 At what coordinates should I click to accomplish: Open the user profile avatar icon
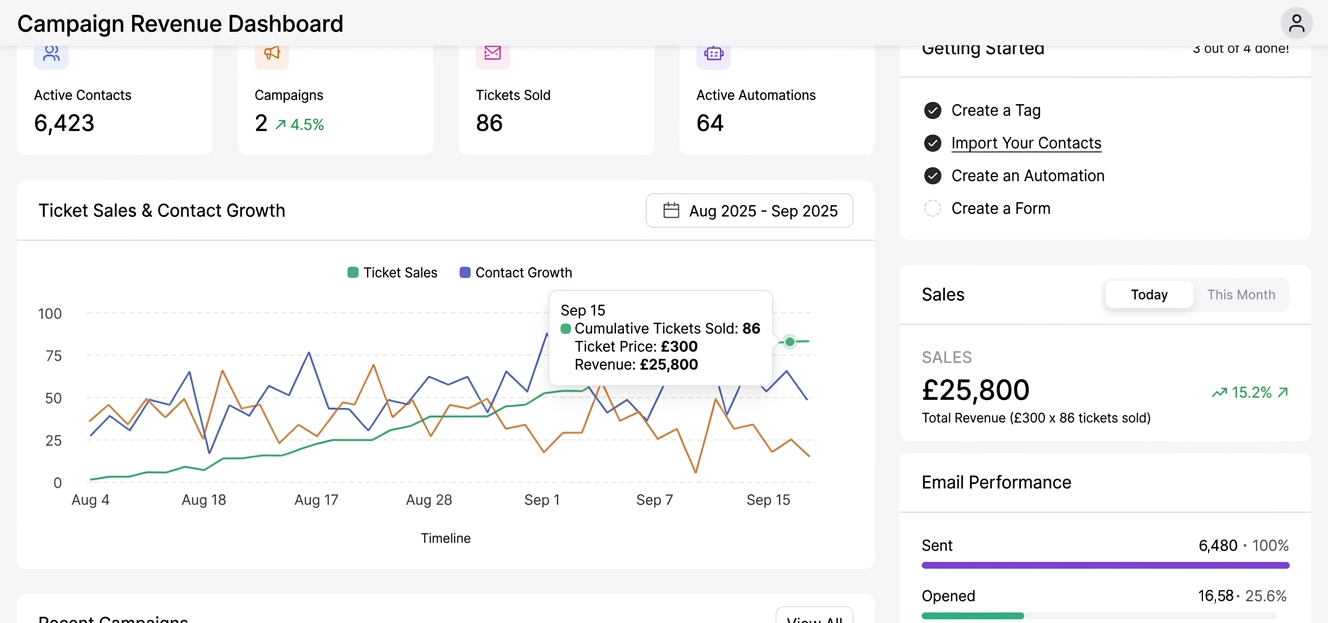point(1296,23)
